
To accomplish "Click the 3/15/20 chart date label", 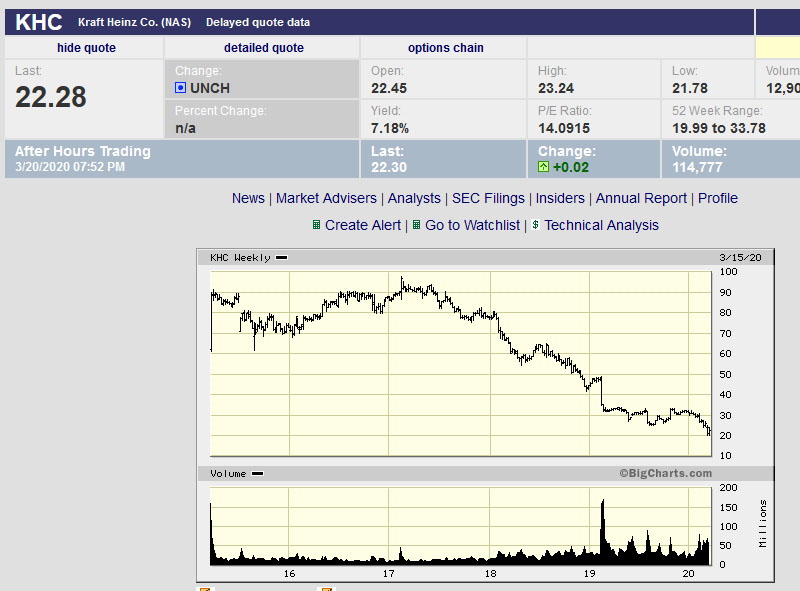I will click(740, 258).
